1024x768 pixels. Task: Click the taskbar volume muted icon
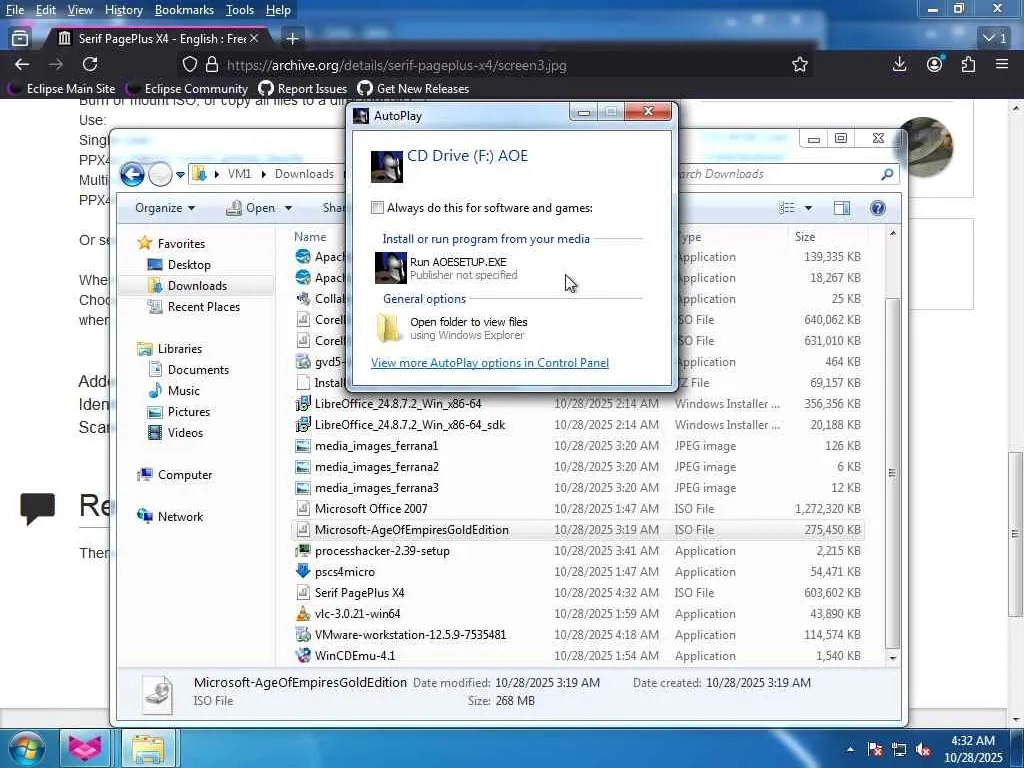coord(923,749)
